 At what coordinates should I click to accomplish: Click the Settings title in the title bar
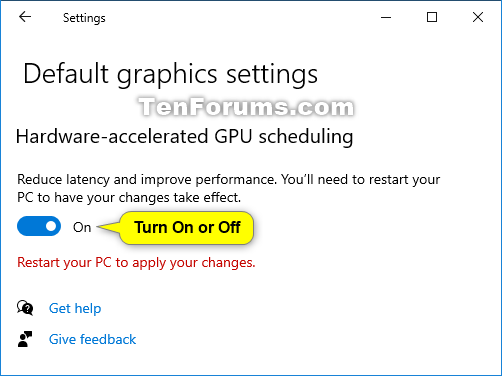tap(84, 18)
